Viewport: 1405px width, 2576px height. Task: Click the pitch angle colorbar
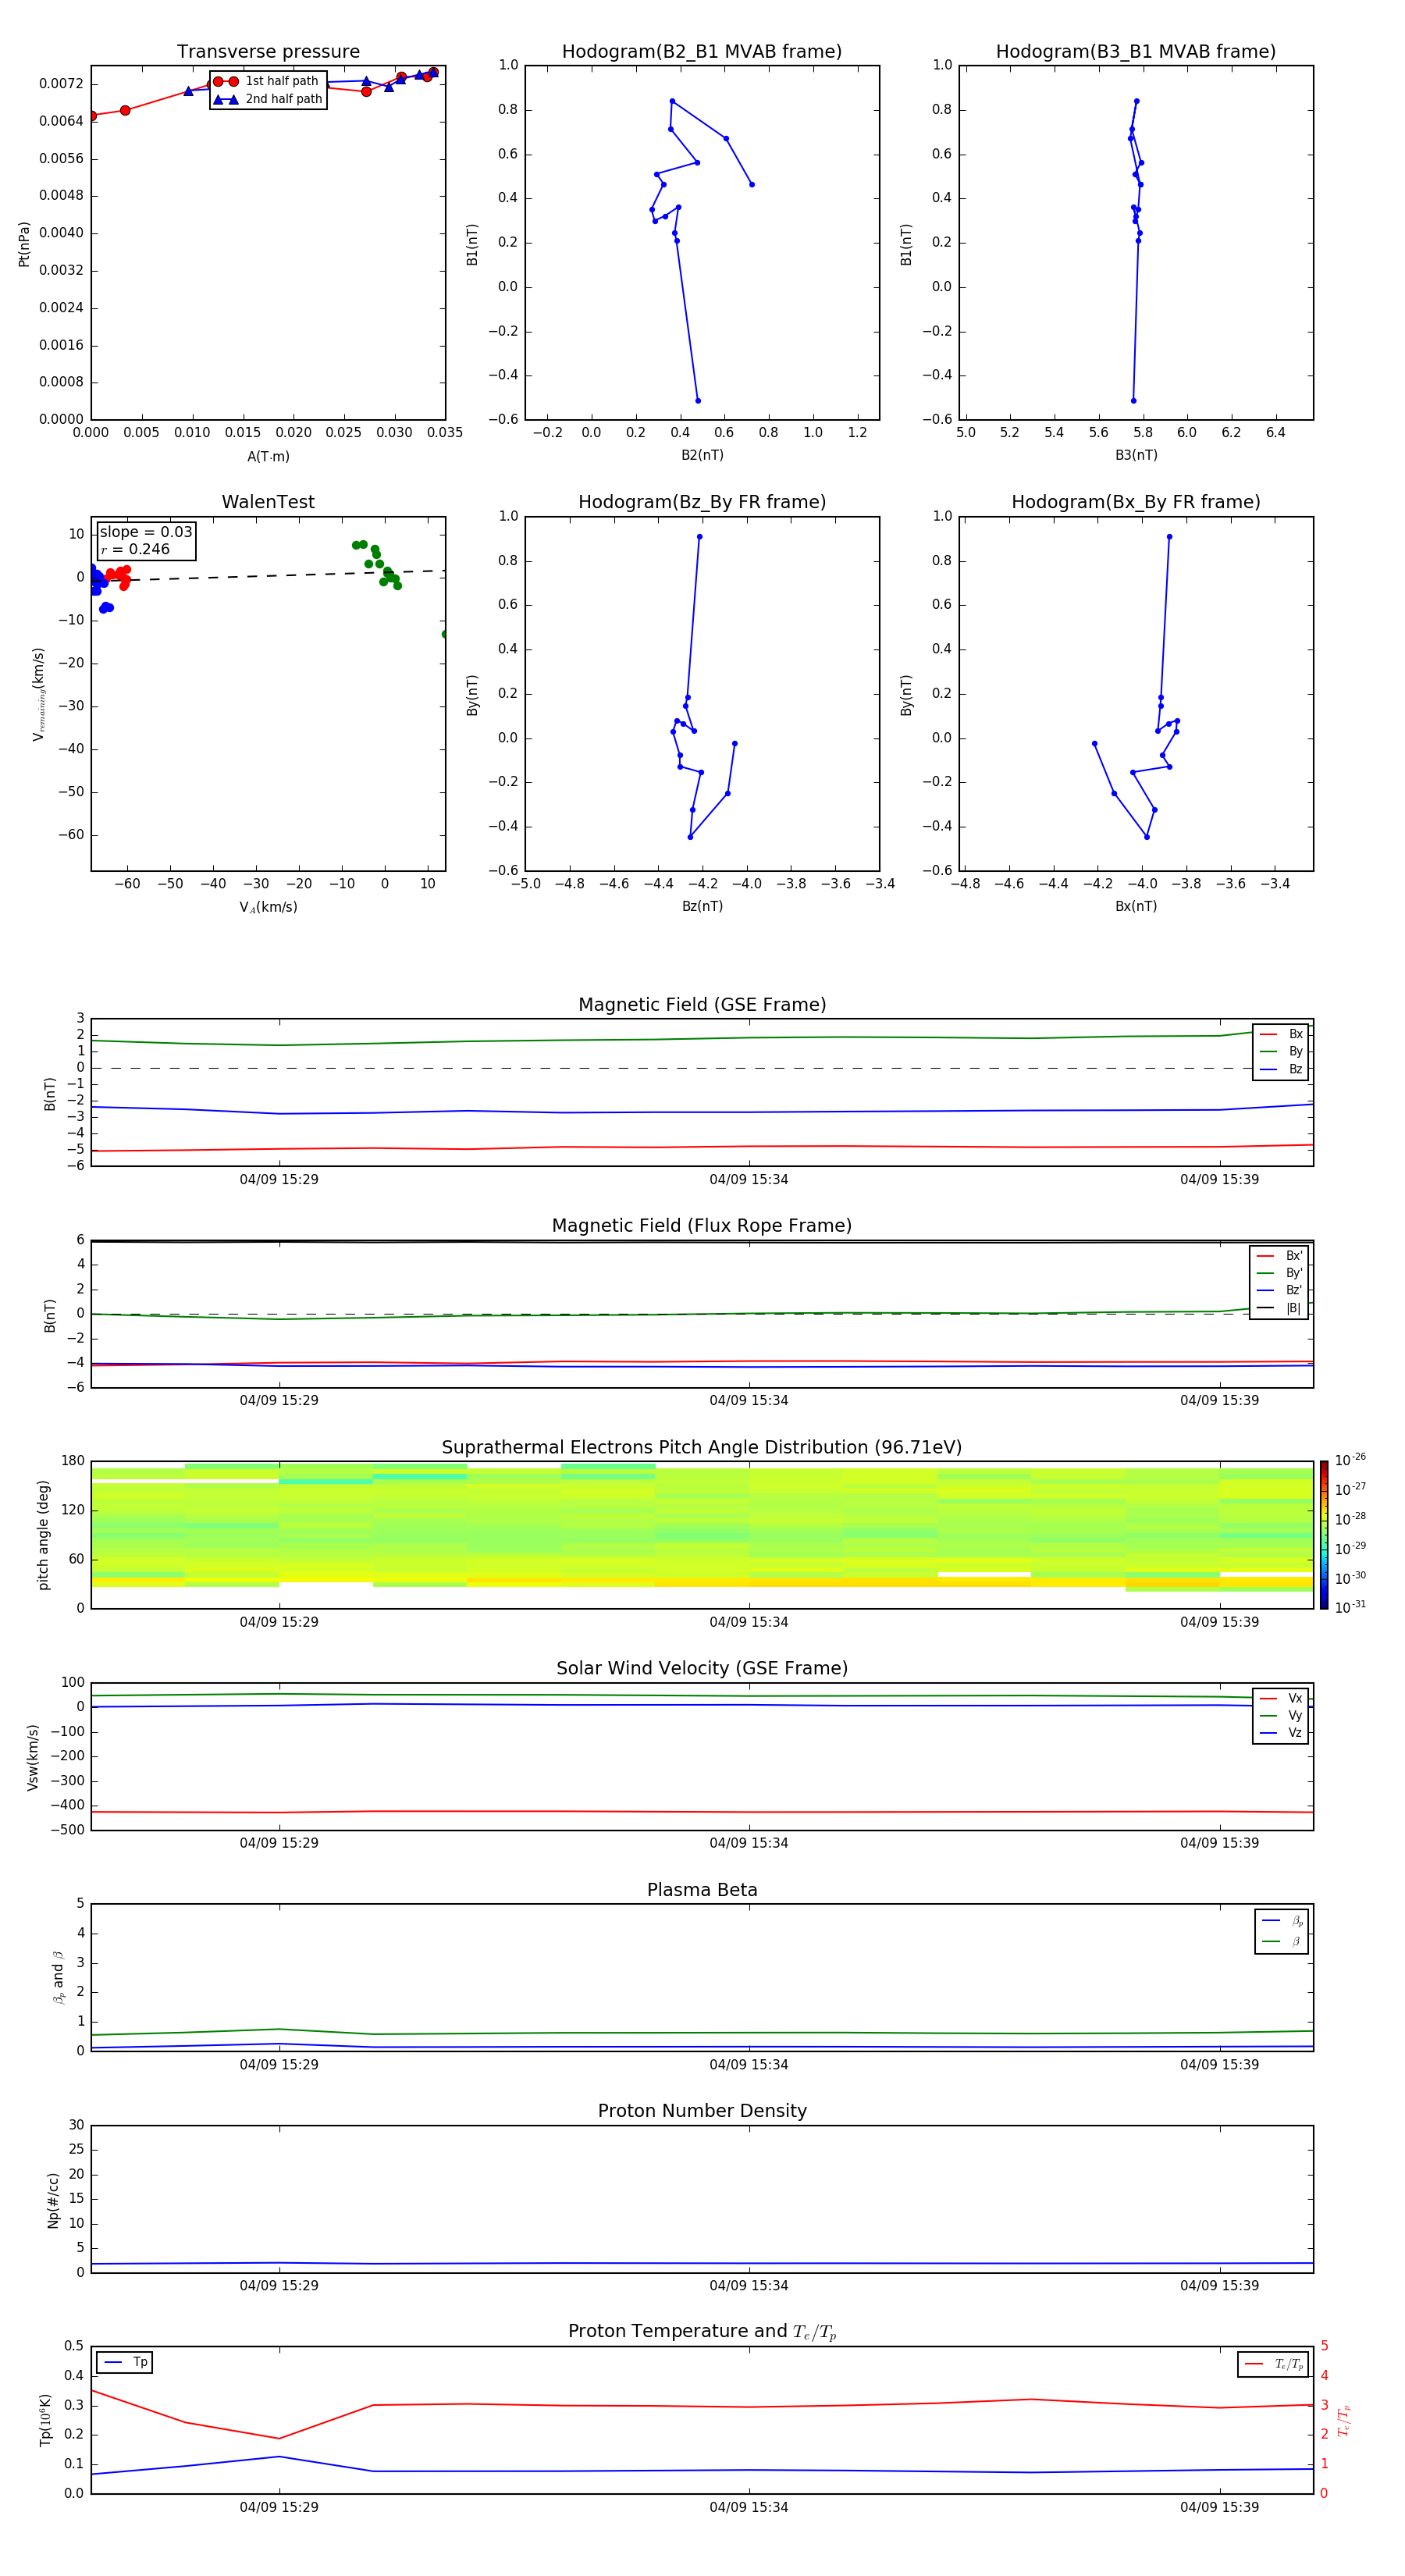coord(1324,1535)
